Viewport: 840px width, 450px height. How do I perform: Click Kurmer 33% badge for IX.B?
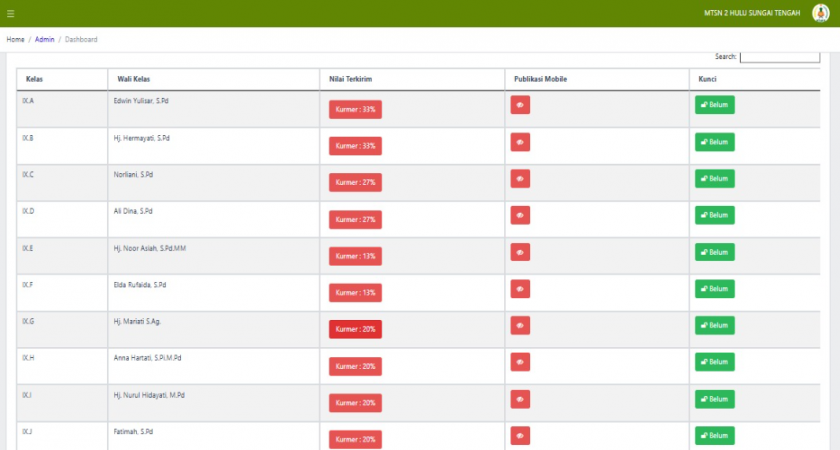coord(355,146)
